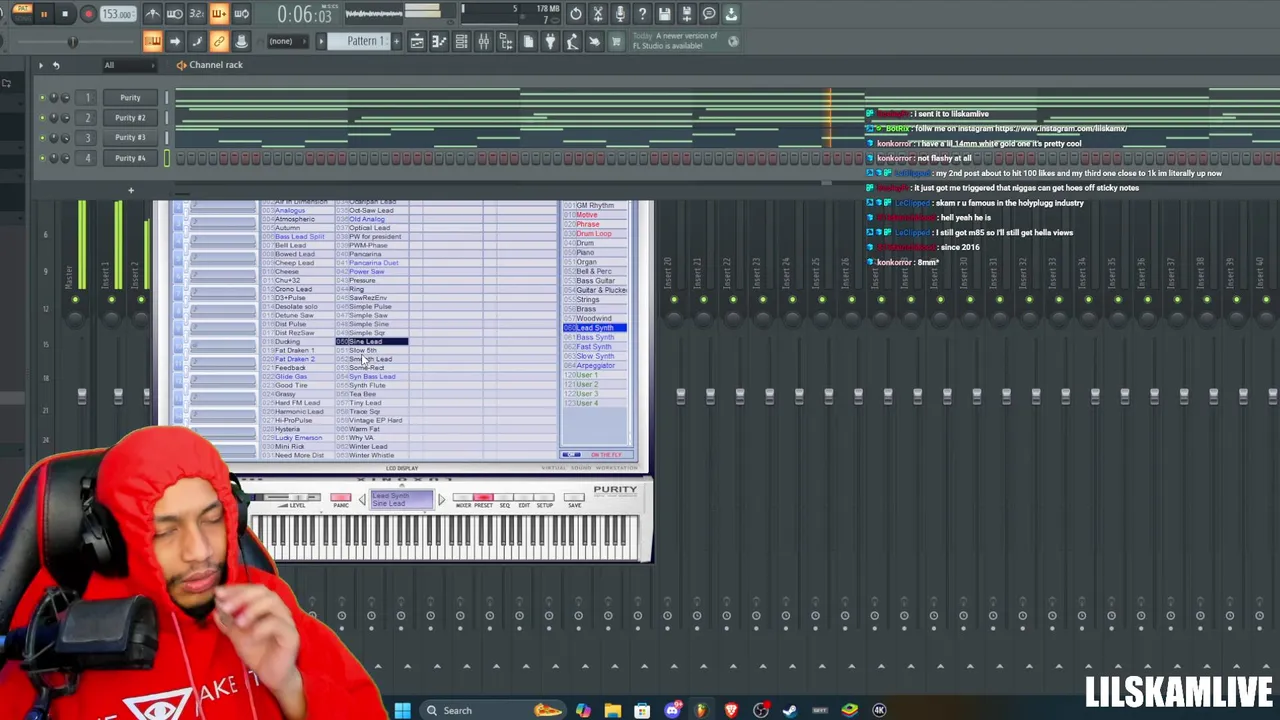This screenshot has height=720, width=1280.
Task: Adjust the mixer Master track fader
Action: click(81, 396)
